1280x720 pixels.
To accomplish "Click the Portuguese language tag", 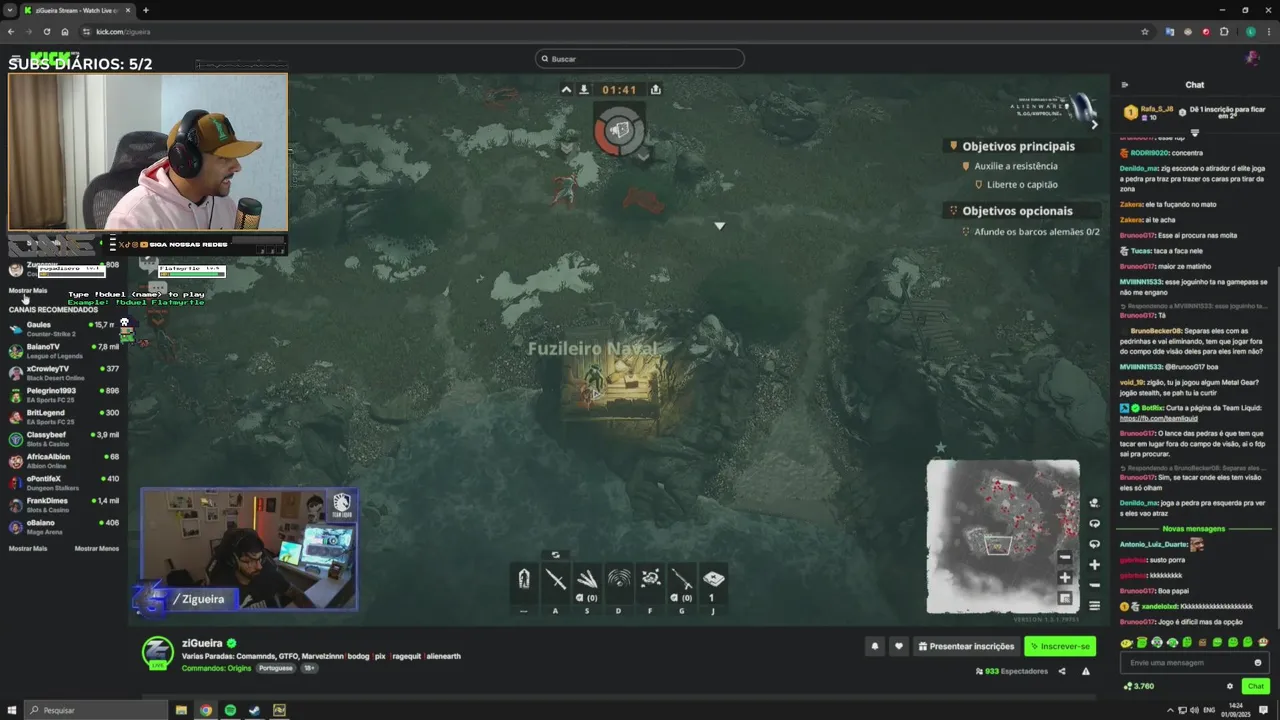I will [276, 668].
